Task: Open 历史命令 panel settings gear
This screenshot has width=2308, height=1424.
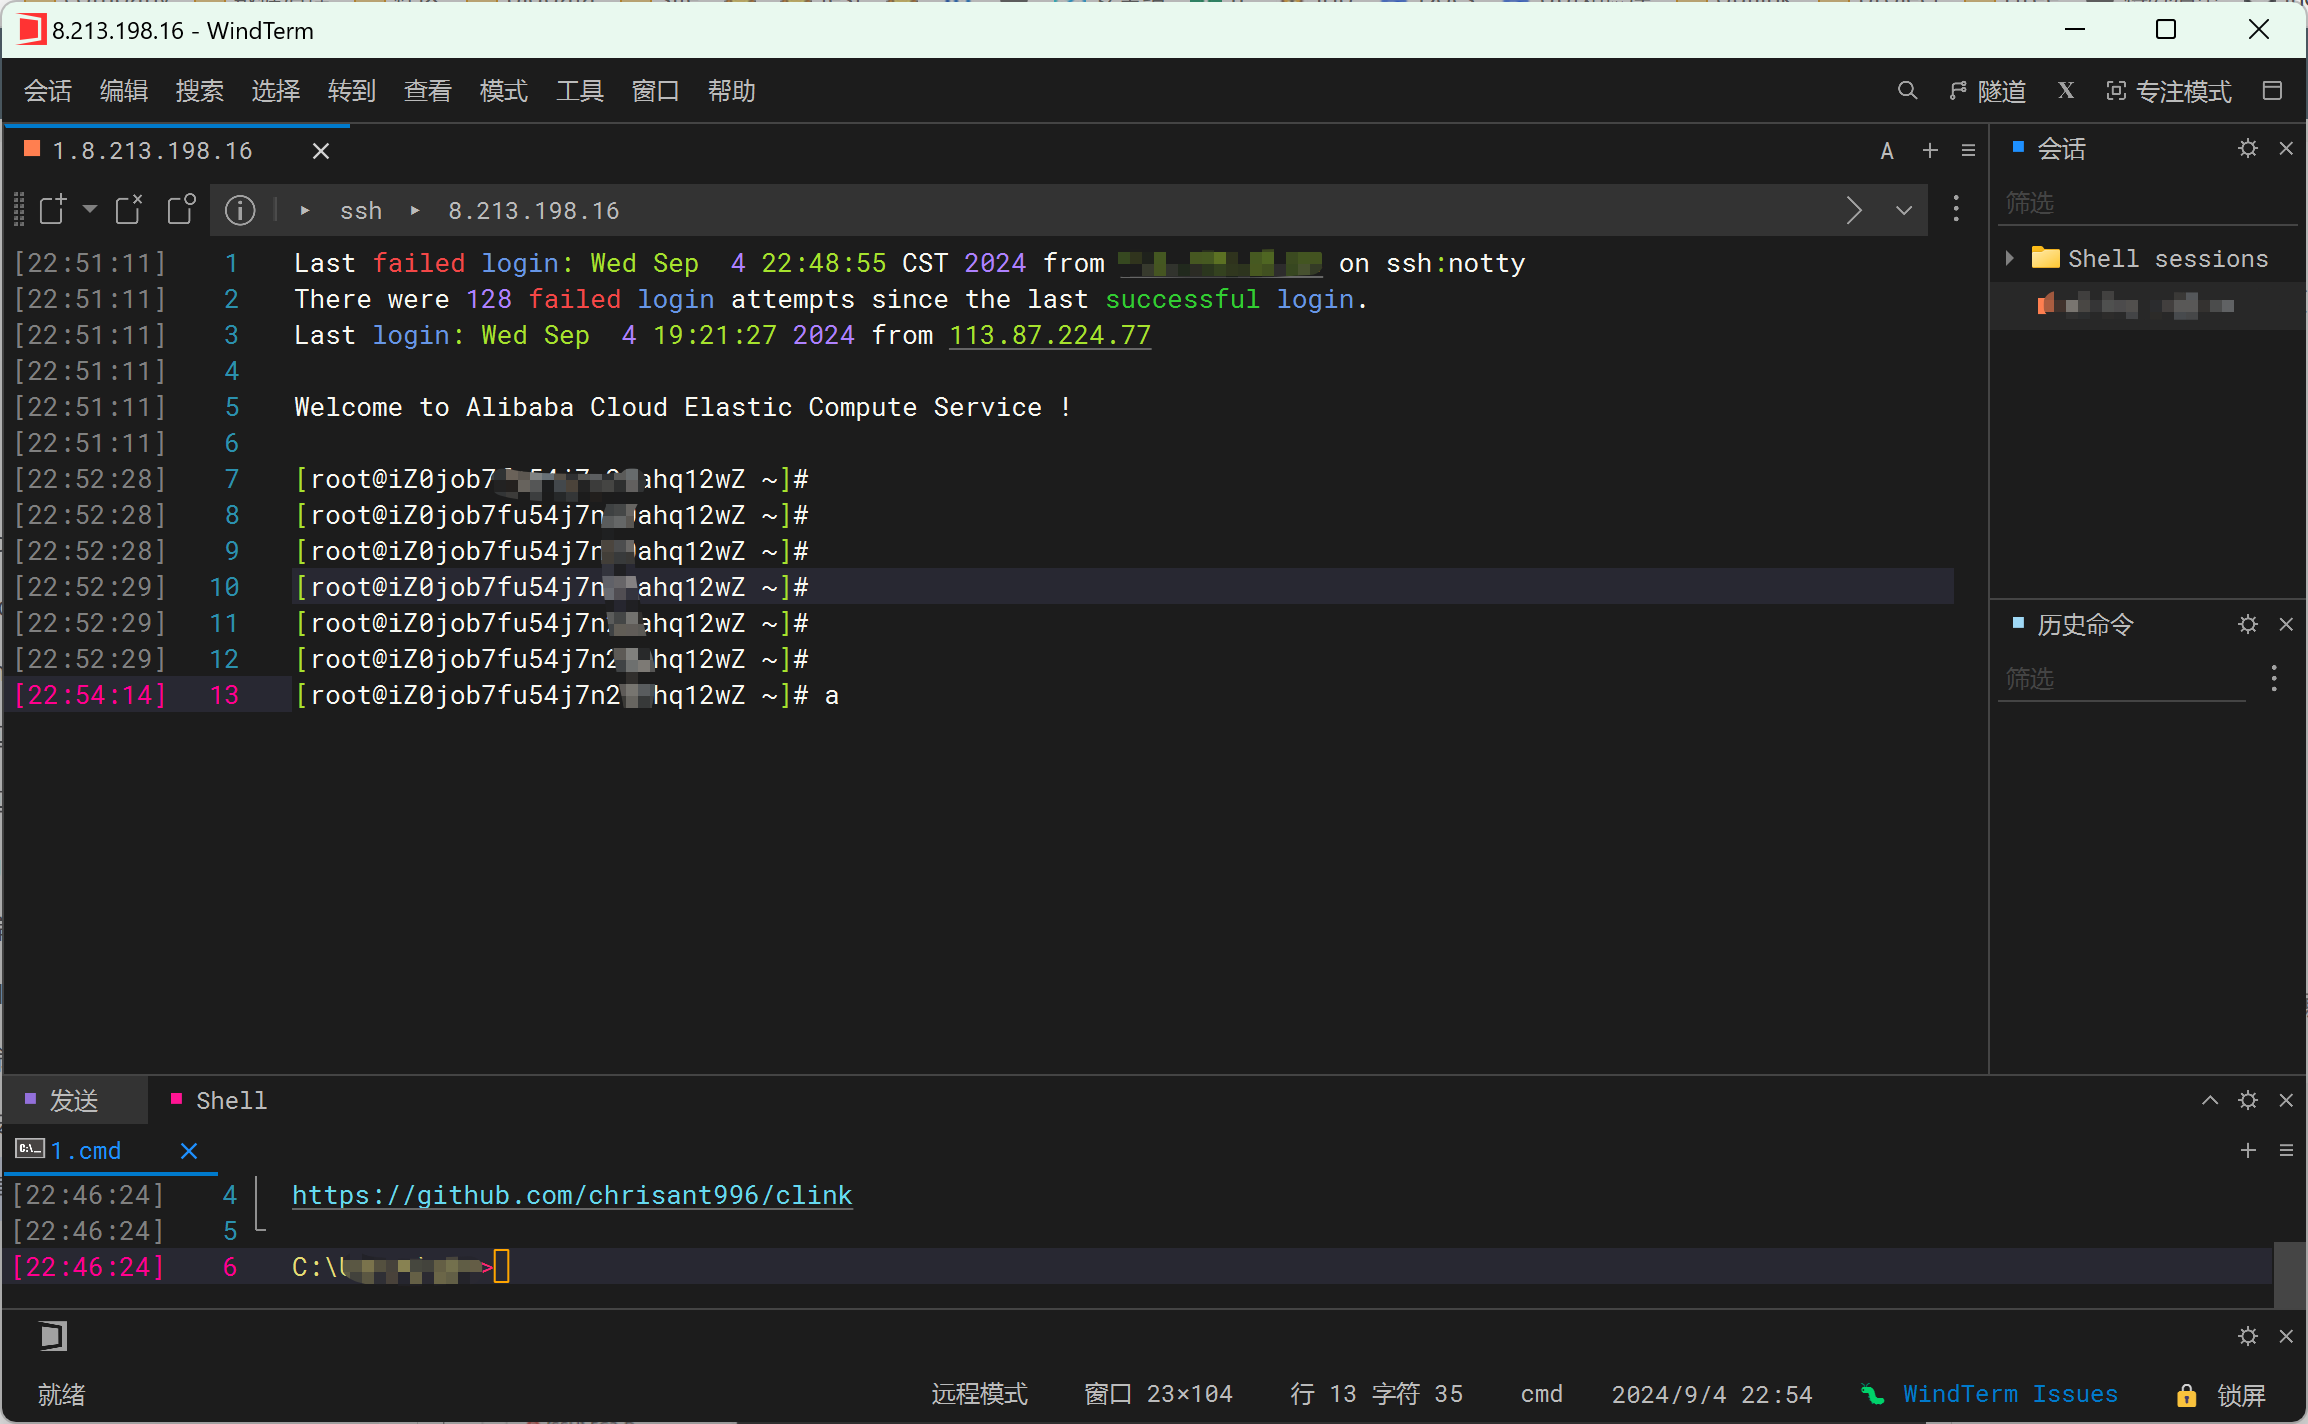Action: click(x=2248, y=624)
